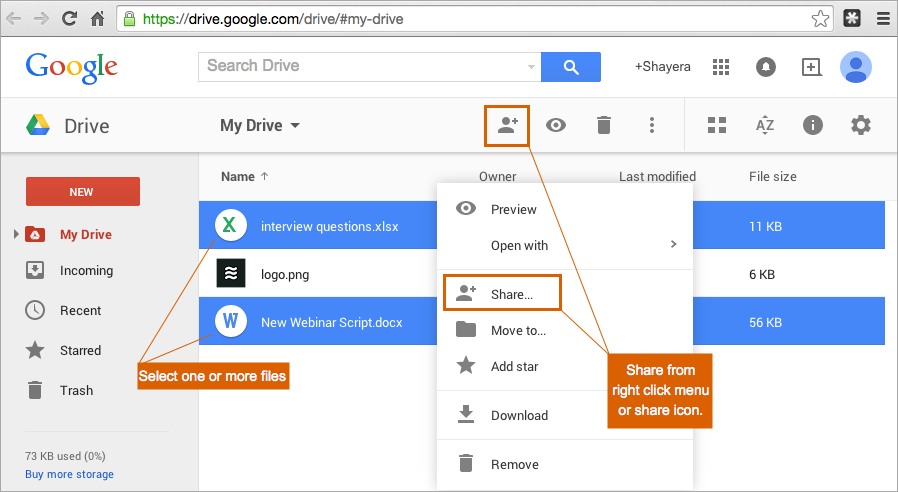Click the Buy more storage link

click(69, 474)
